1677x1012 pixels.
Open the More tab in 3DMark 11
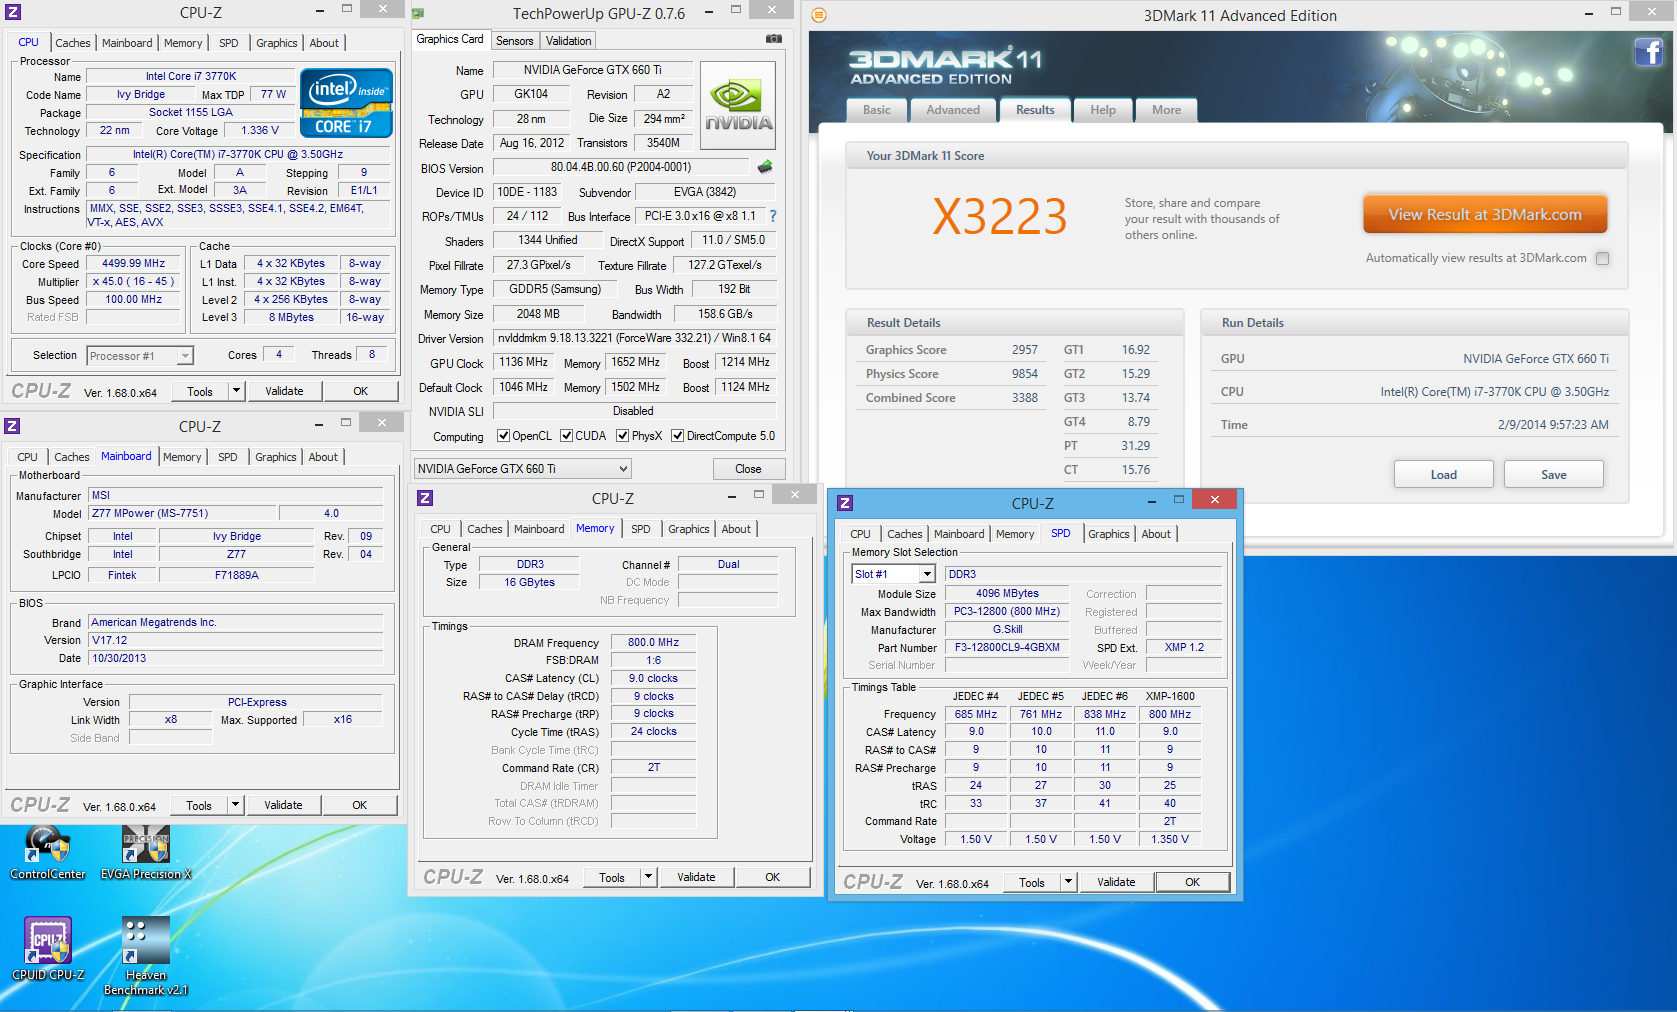(1166, 110)
